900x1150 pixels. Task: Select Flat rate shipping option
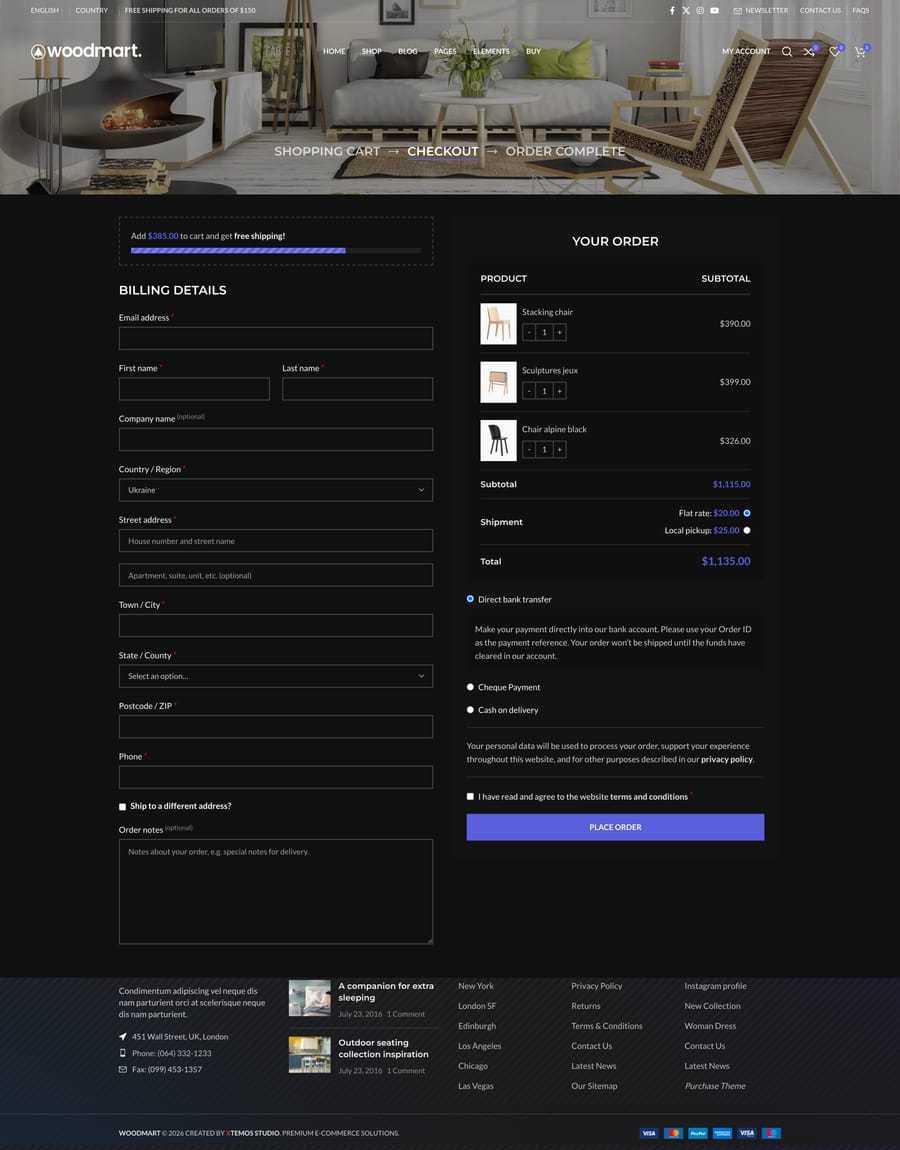[747, 513]
